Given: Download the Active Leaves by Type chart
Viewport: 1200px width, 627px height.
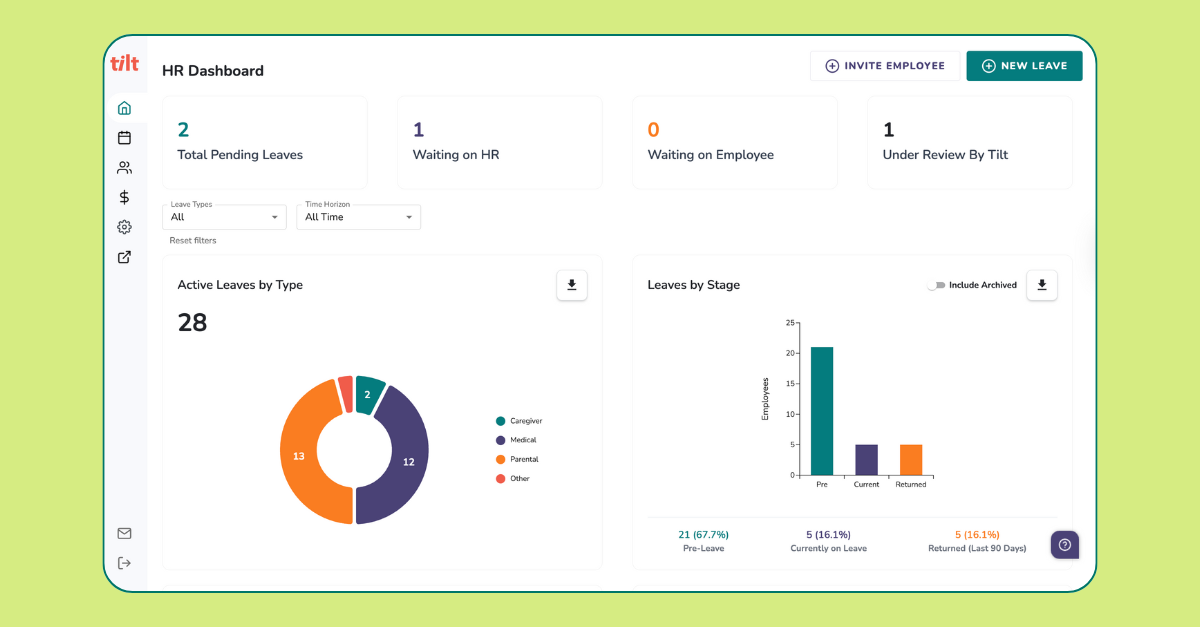Looking at the screenshot, I should coord(571,285).
